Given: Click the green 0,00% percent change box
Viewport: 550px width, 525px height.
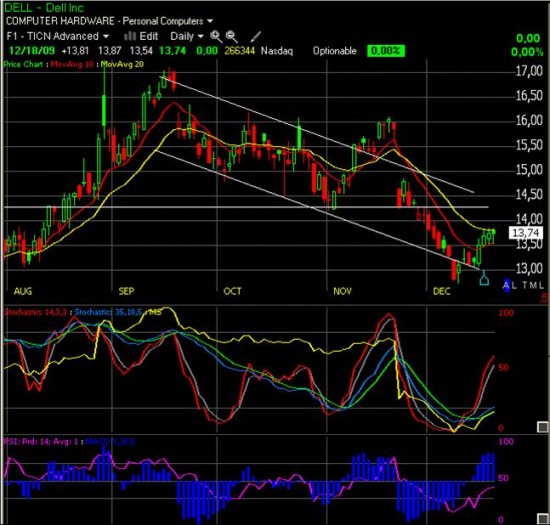Looking at the screenshot, I should pos(386,51).
